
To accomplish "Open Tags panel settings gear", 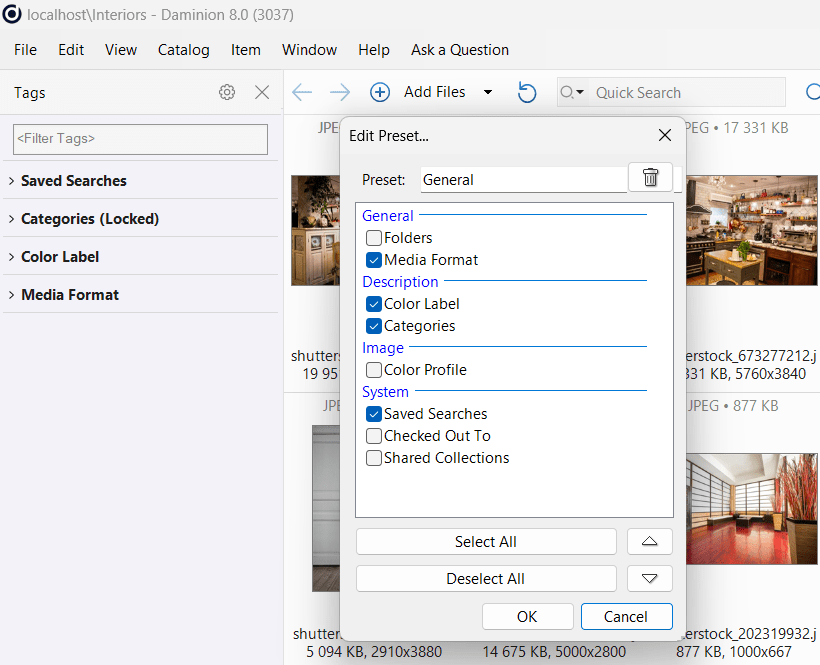I will coord(227,92).
